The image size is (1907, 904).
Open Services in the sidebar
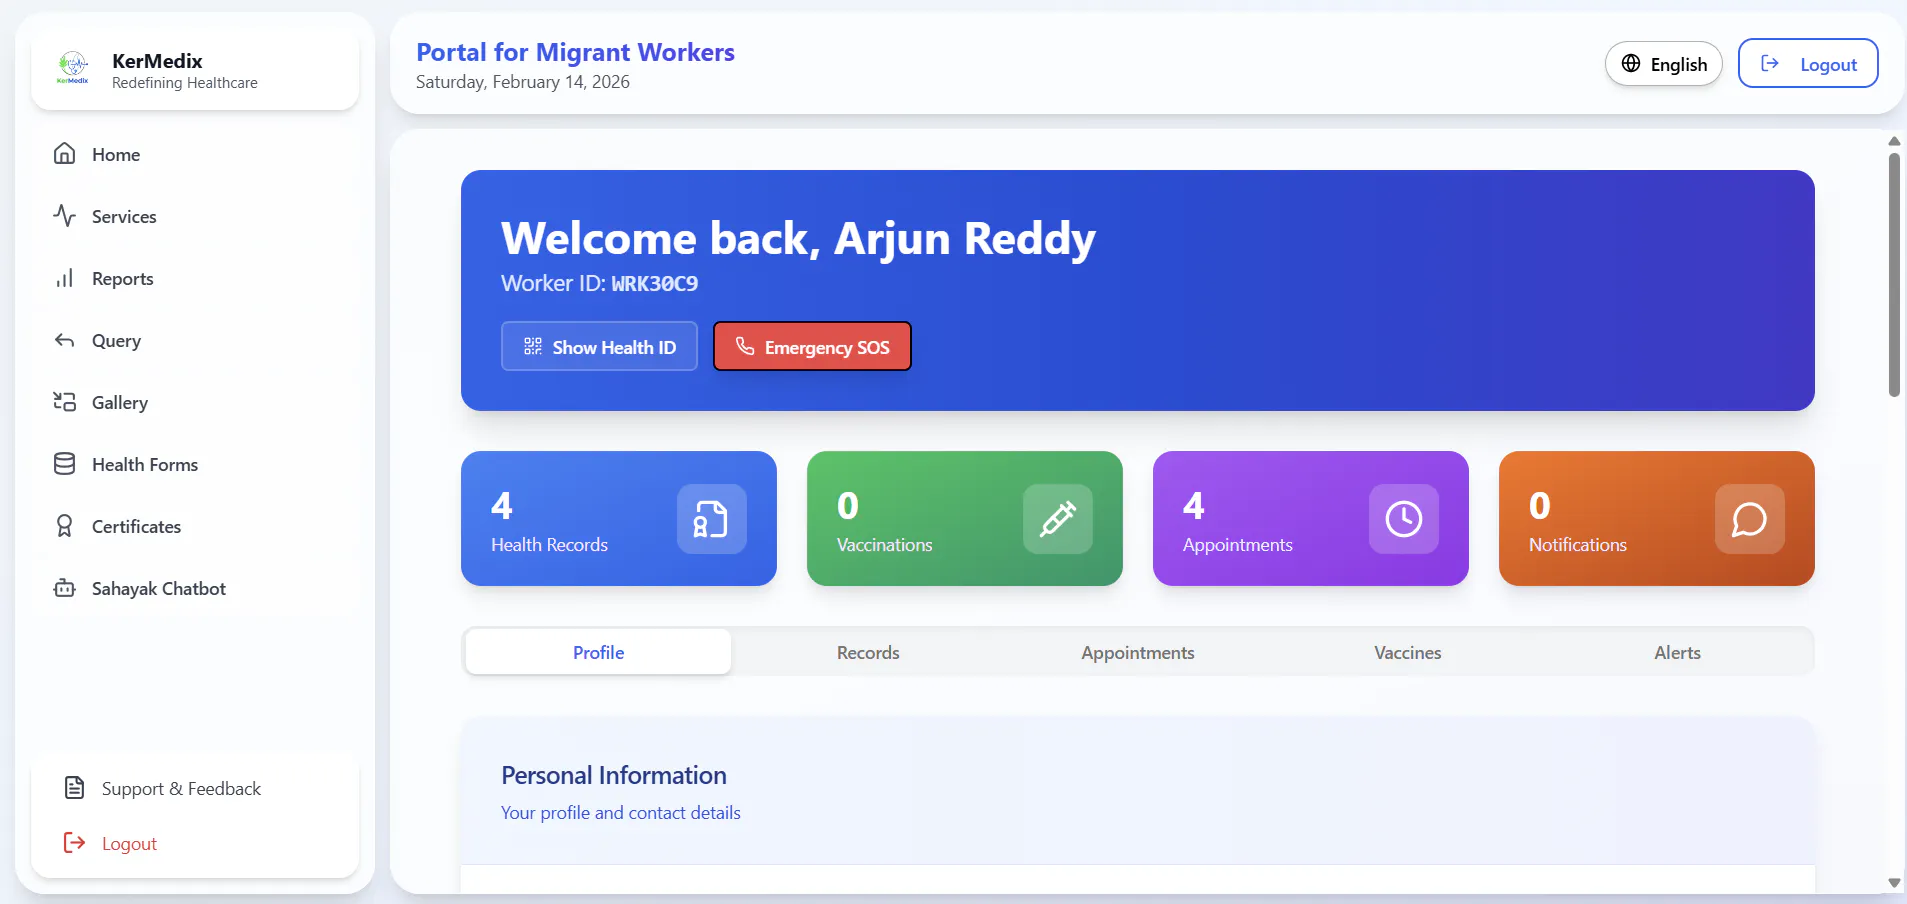point(195,216)
